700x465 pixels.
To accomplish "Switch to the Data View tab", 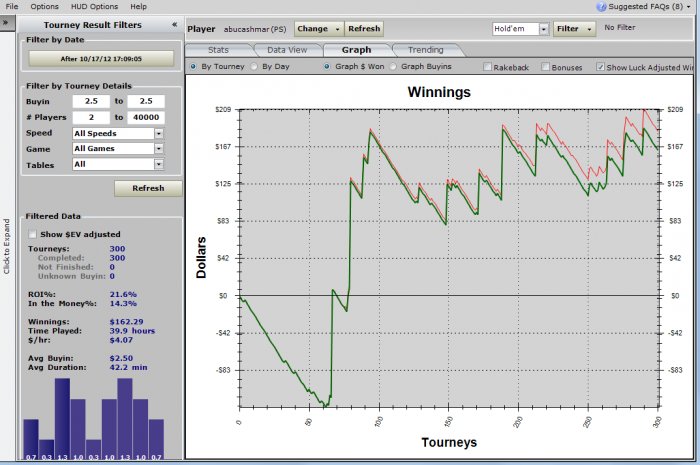I will click(x=287, y=50).
